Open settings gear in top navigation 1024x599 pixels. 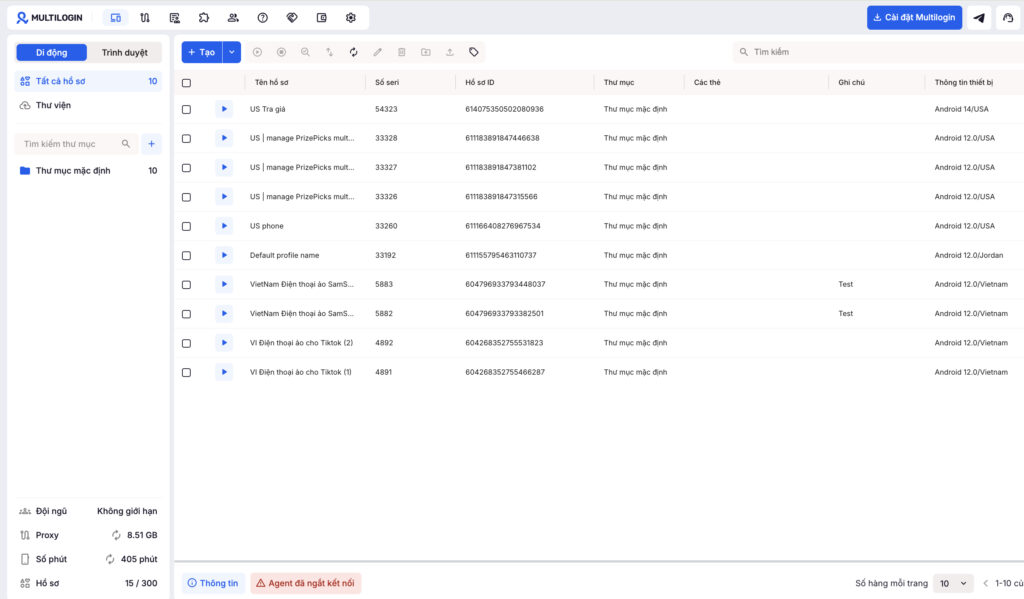tap(350, 18)
